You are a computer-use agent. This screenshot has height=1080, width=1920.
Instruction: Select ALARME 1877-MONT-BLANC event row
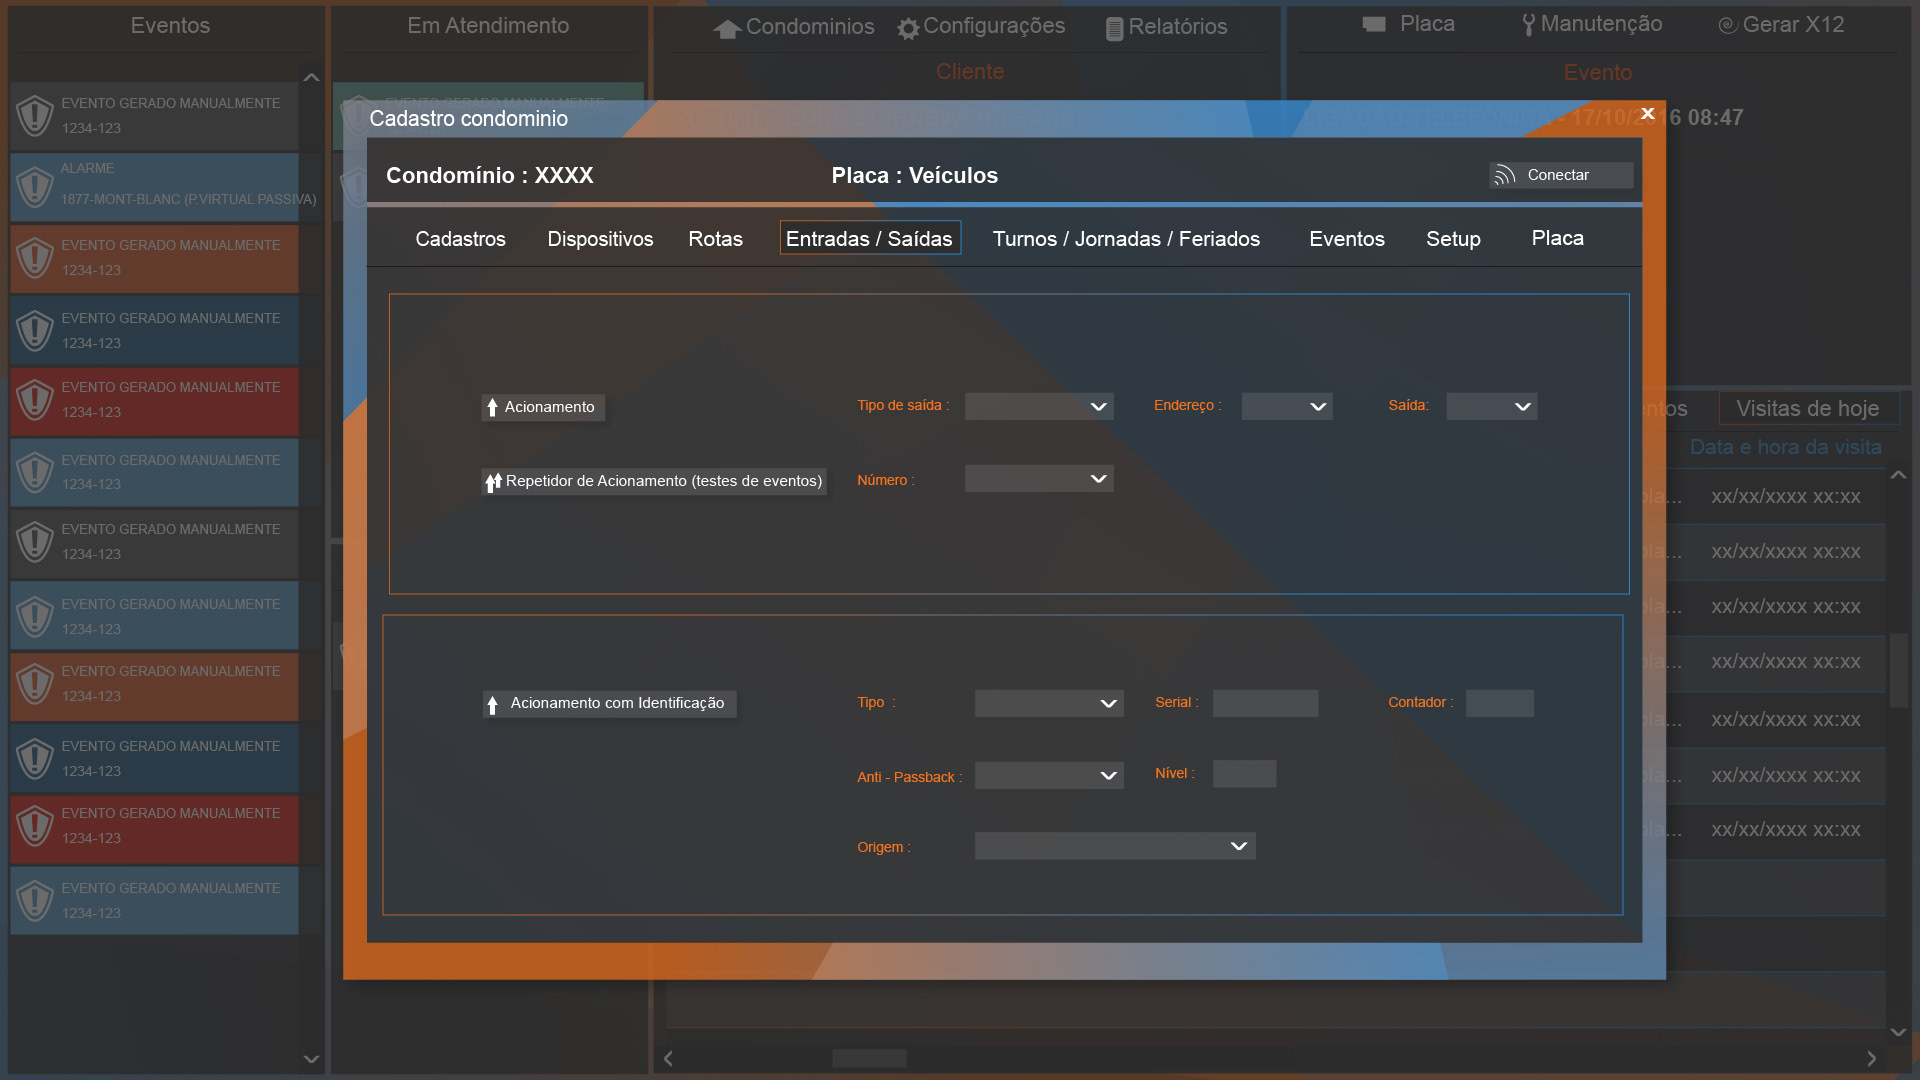pyautogui.click(x=155, y=187)
